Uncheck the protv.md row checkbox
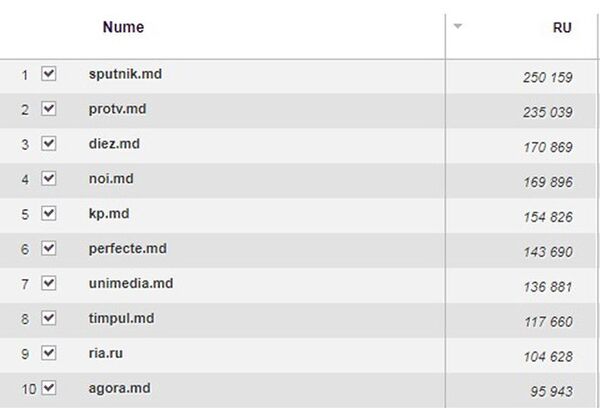Image resolution: width=600 pixels, height=408 pixels. click(49, 109)
